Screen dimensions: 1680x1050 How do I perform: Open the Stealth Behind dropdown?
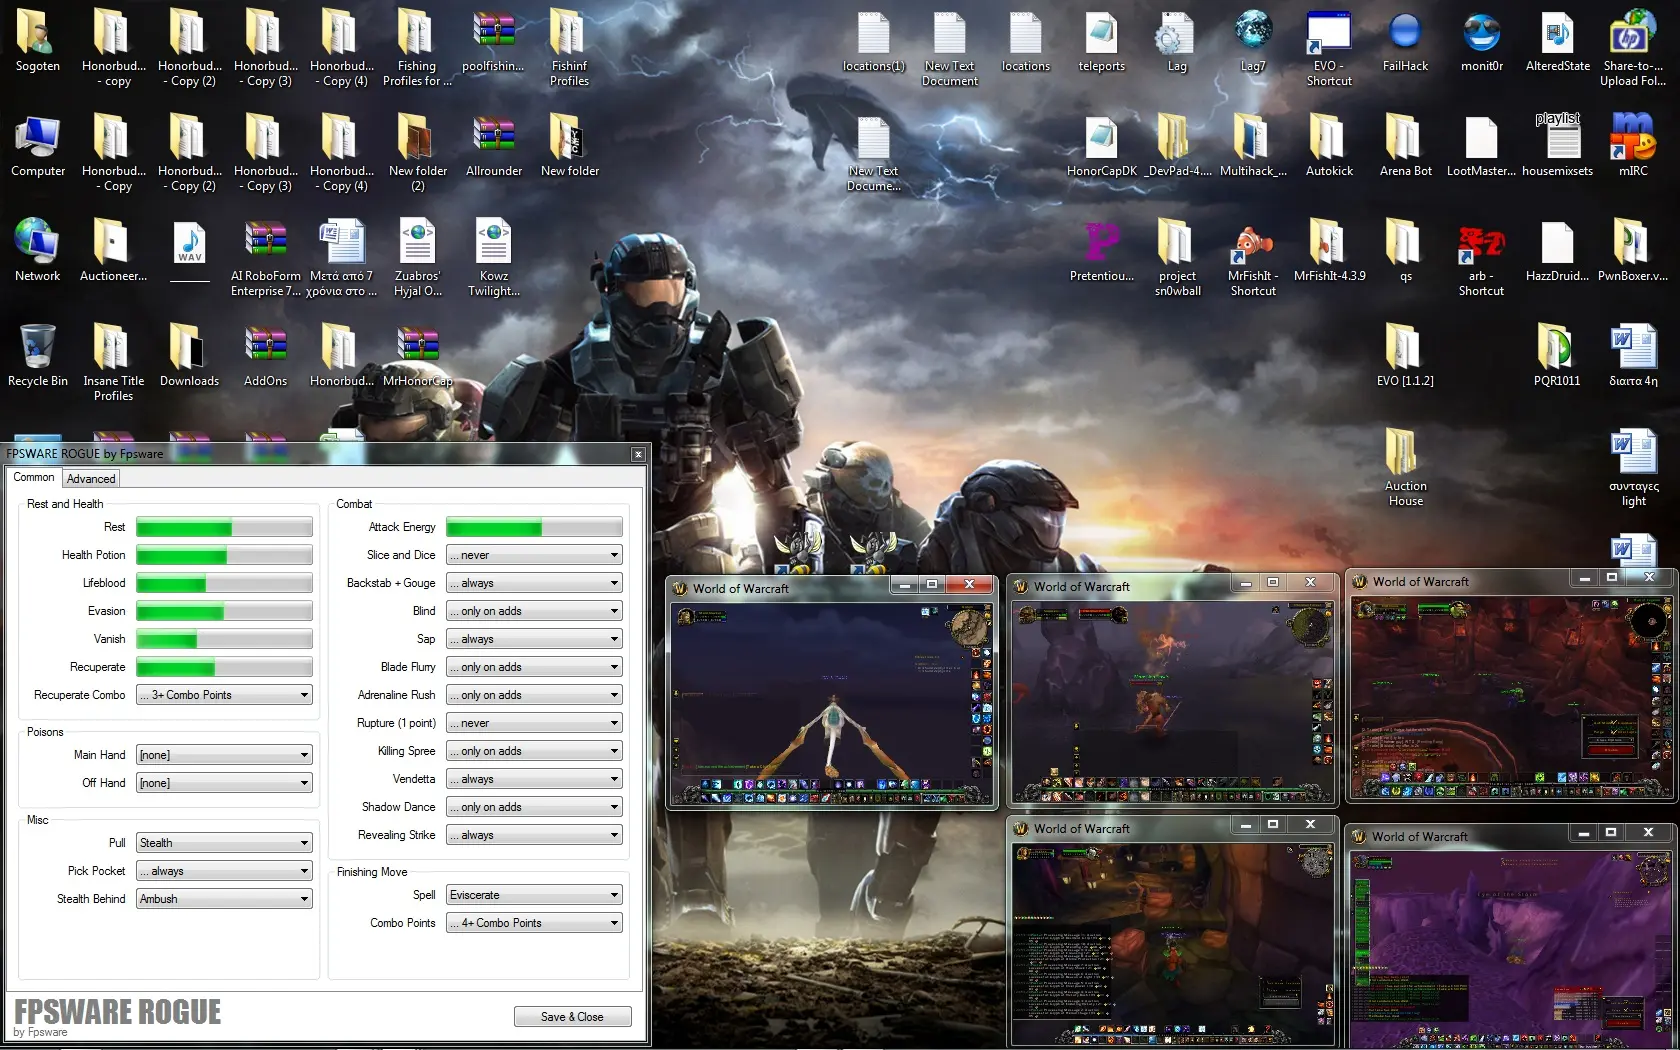[224, 899]
